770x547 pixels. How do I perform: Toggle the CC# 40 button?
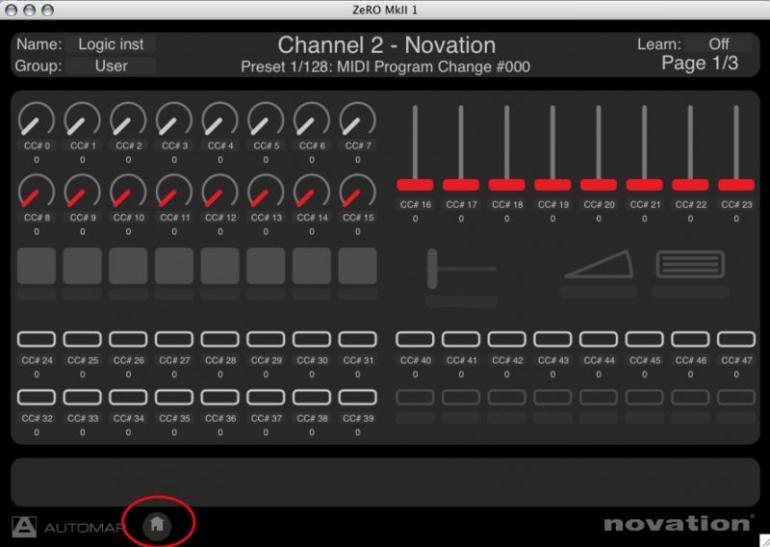(x=415, y=339)
